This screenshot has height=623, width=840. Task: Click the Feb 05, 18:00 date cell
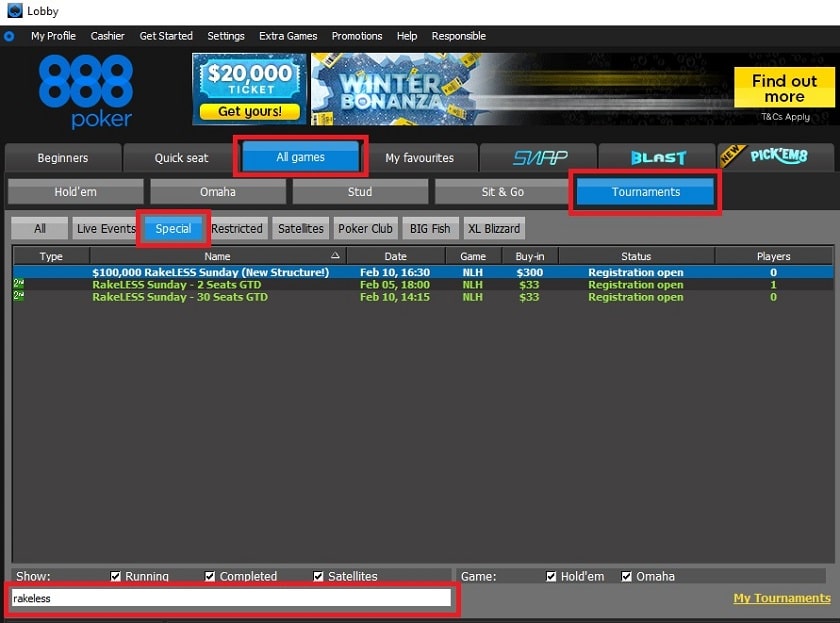[x=395, y=284]
